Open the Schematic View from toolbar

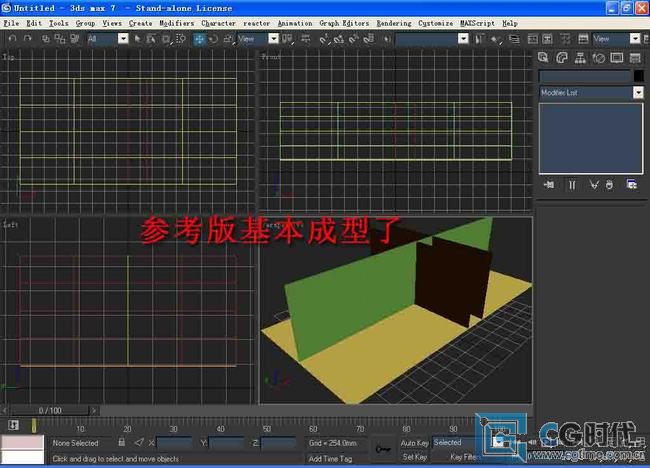548,39
